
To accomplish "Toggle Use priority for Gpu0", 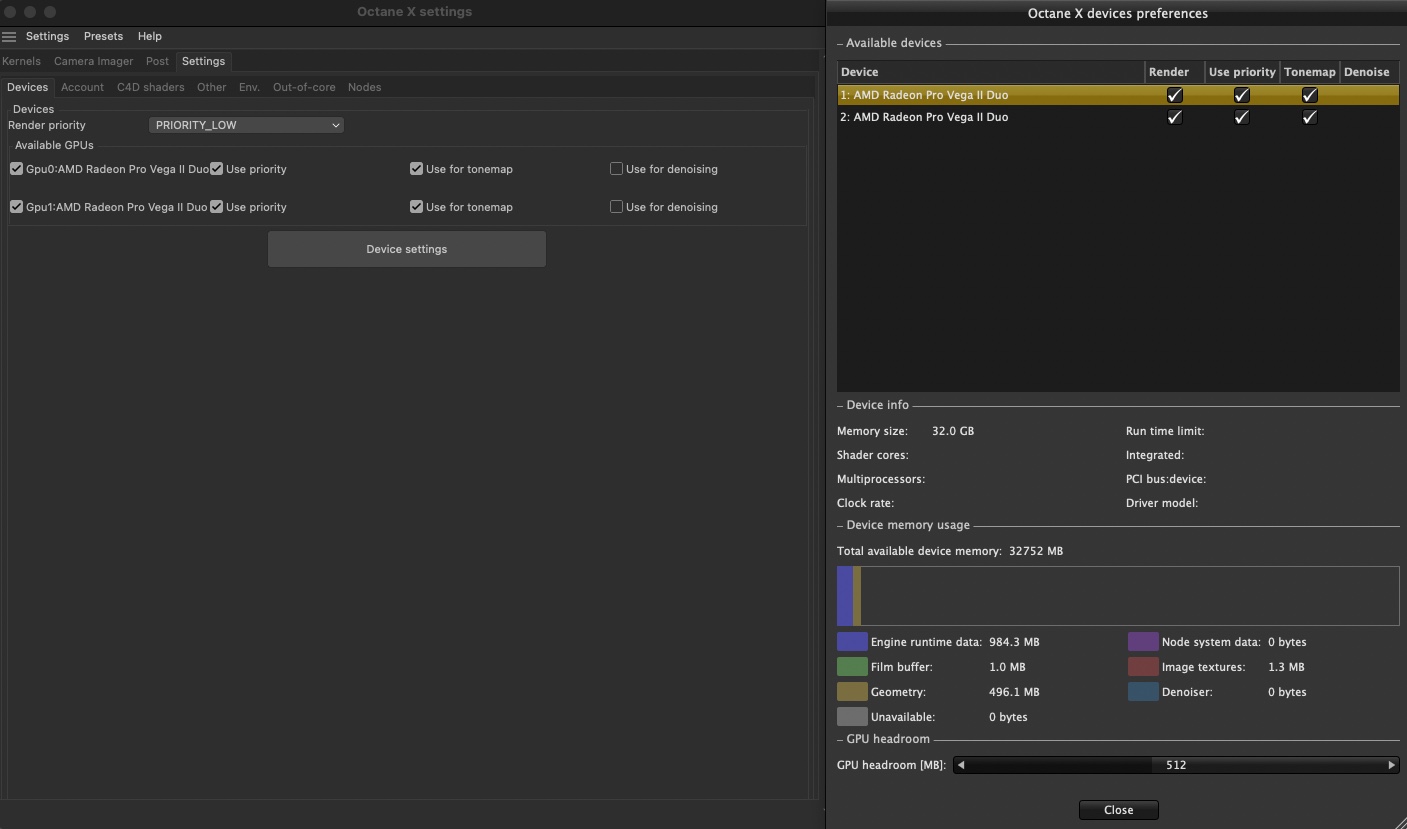I will point(216,169).
